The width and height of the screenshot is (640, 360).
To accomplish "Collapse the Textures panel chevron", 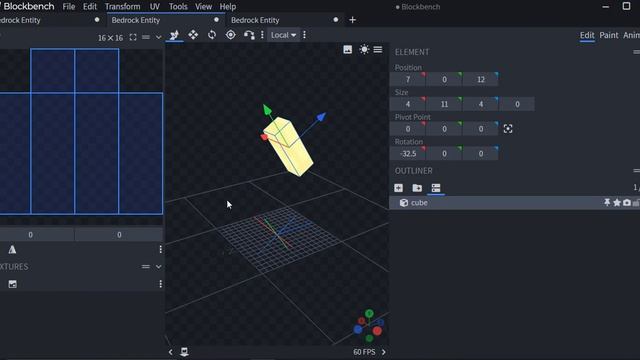I will 158,267.
